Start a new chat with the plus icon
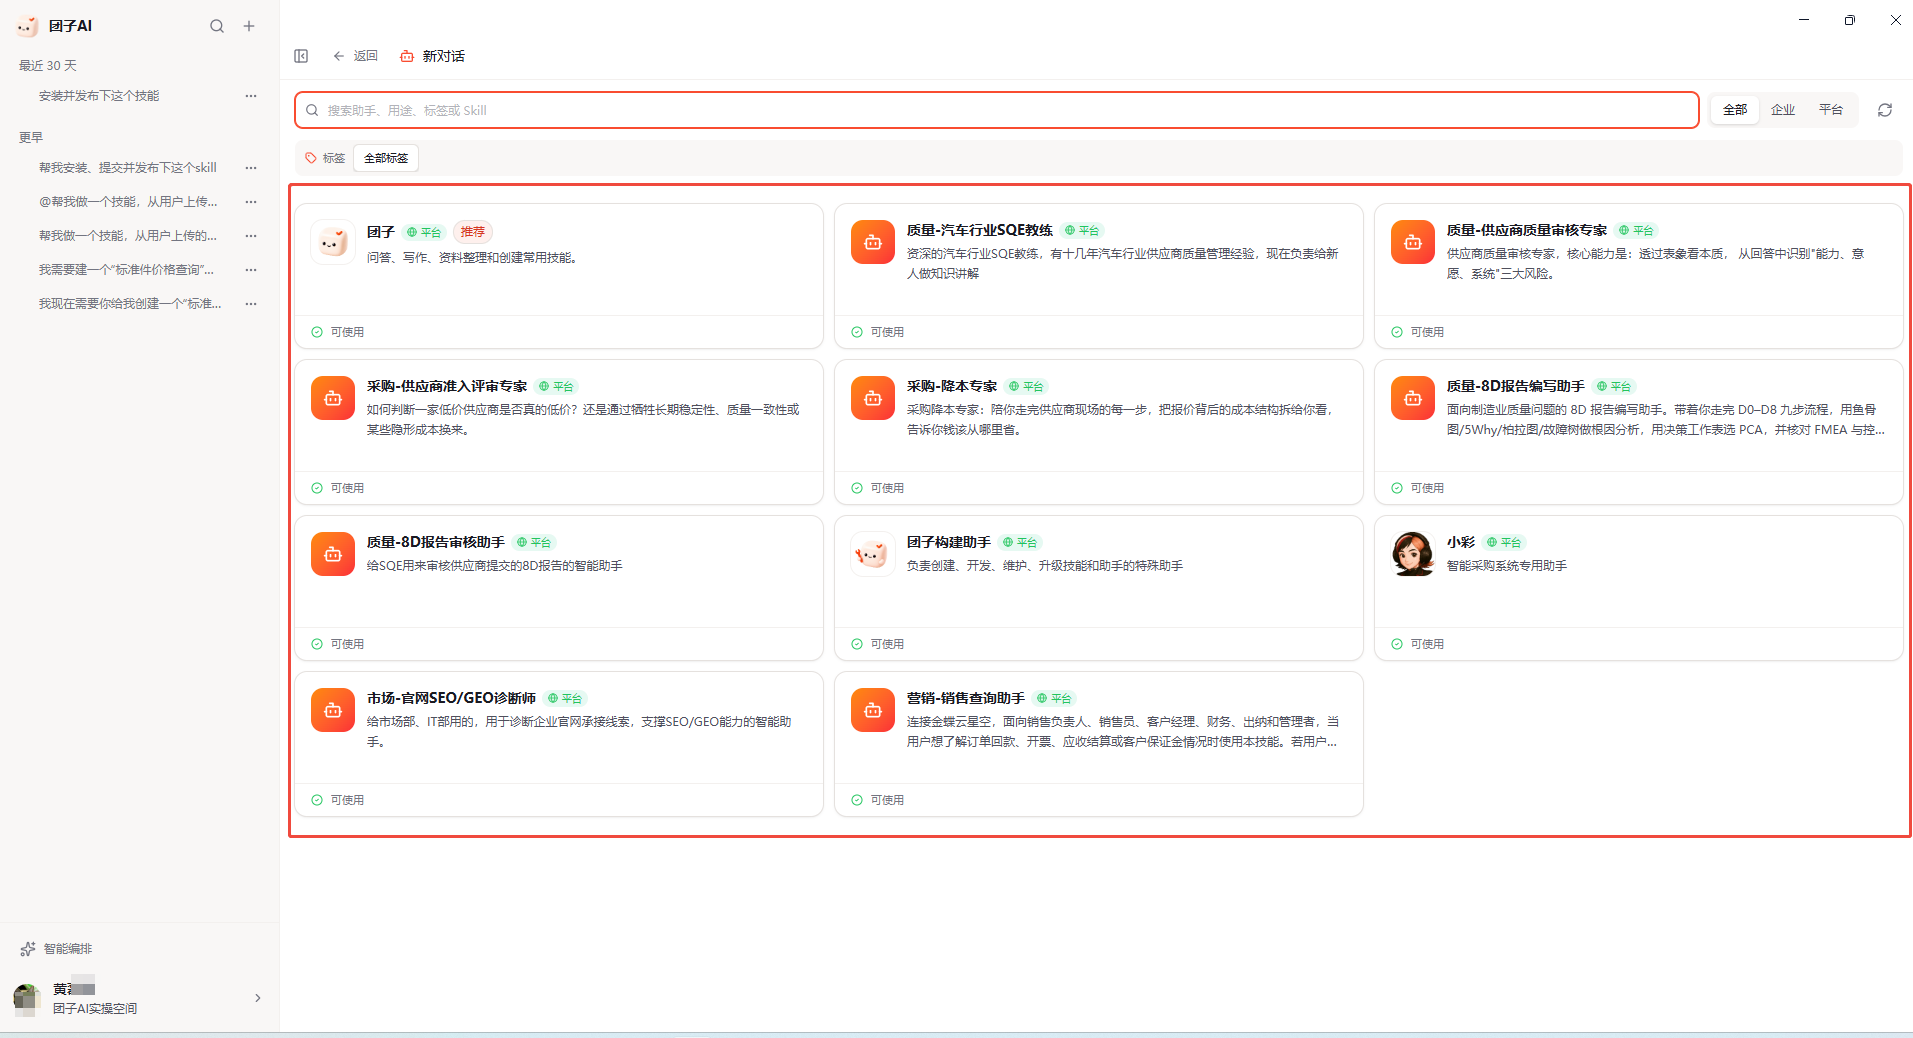Image resolution: width=1913 pixels, height=1038 pixels. click(x=249, y=26)
